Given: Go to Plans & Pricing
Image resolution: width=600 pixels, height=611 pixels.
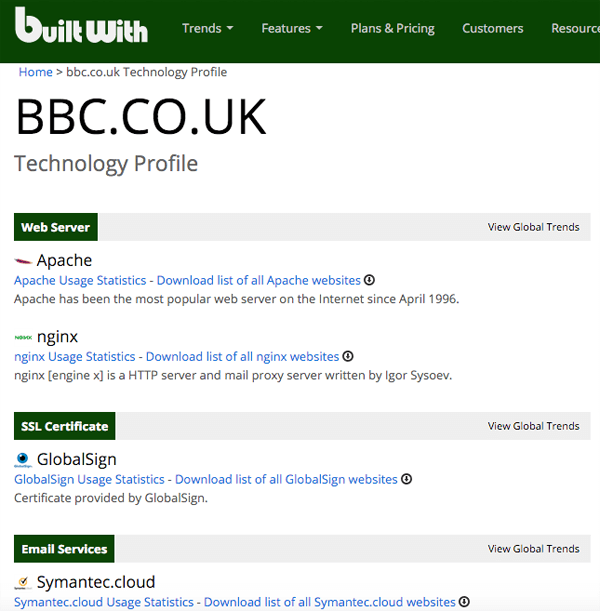Looking at the screenshot, I should tap(392, 28).
